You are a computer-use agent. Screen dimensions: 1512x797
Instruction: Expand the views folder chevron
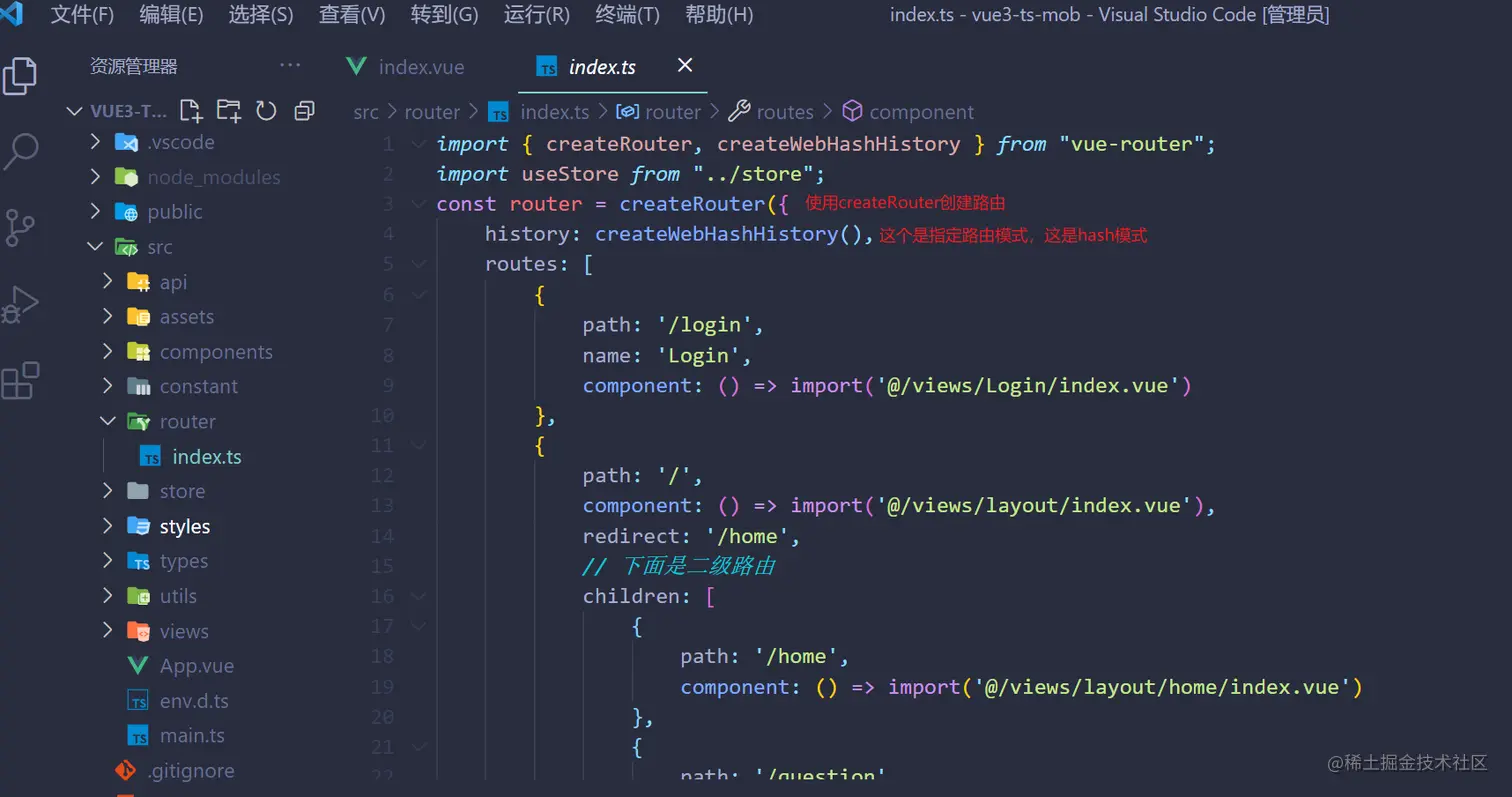click(108, 632)
